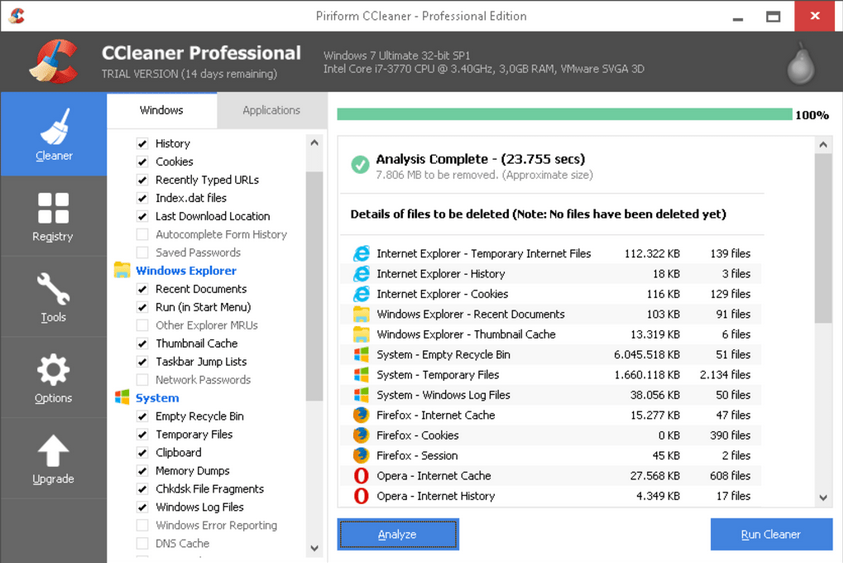Image resolution: width=843 pixels, height=563 pixels.
Task: Open the Registry section grid icon
Action: point(53,208)
